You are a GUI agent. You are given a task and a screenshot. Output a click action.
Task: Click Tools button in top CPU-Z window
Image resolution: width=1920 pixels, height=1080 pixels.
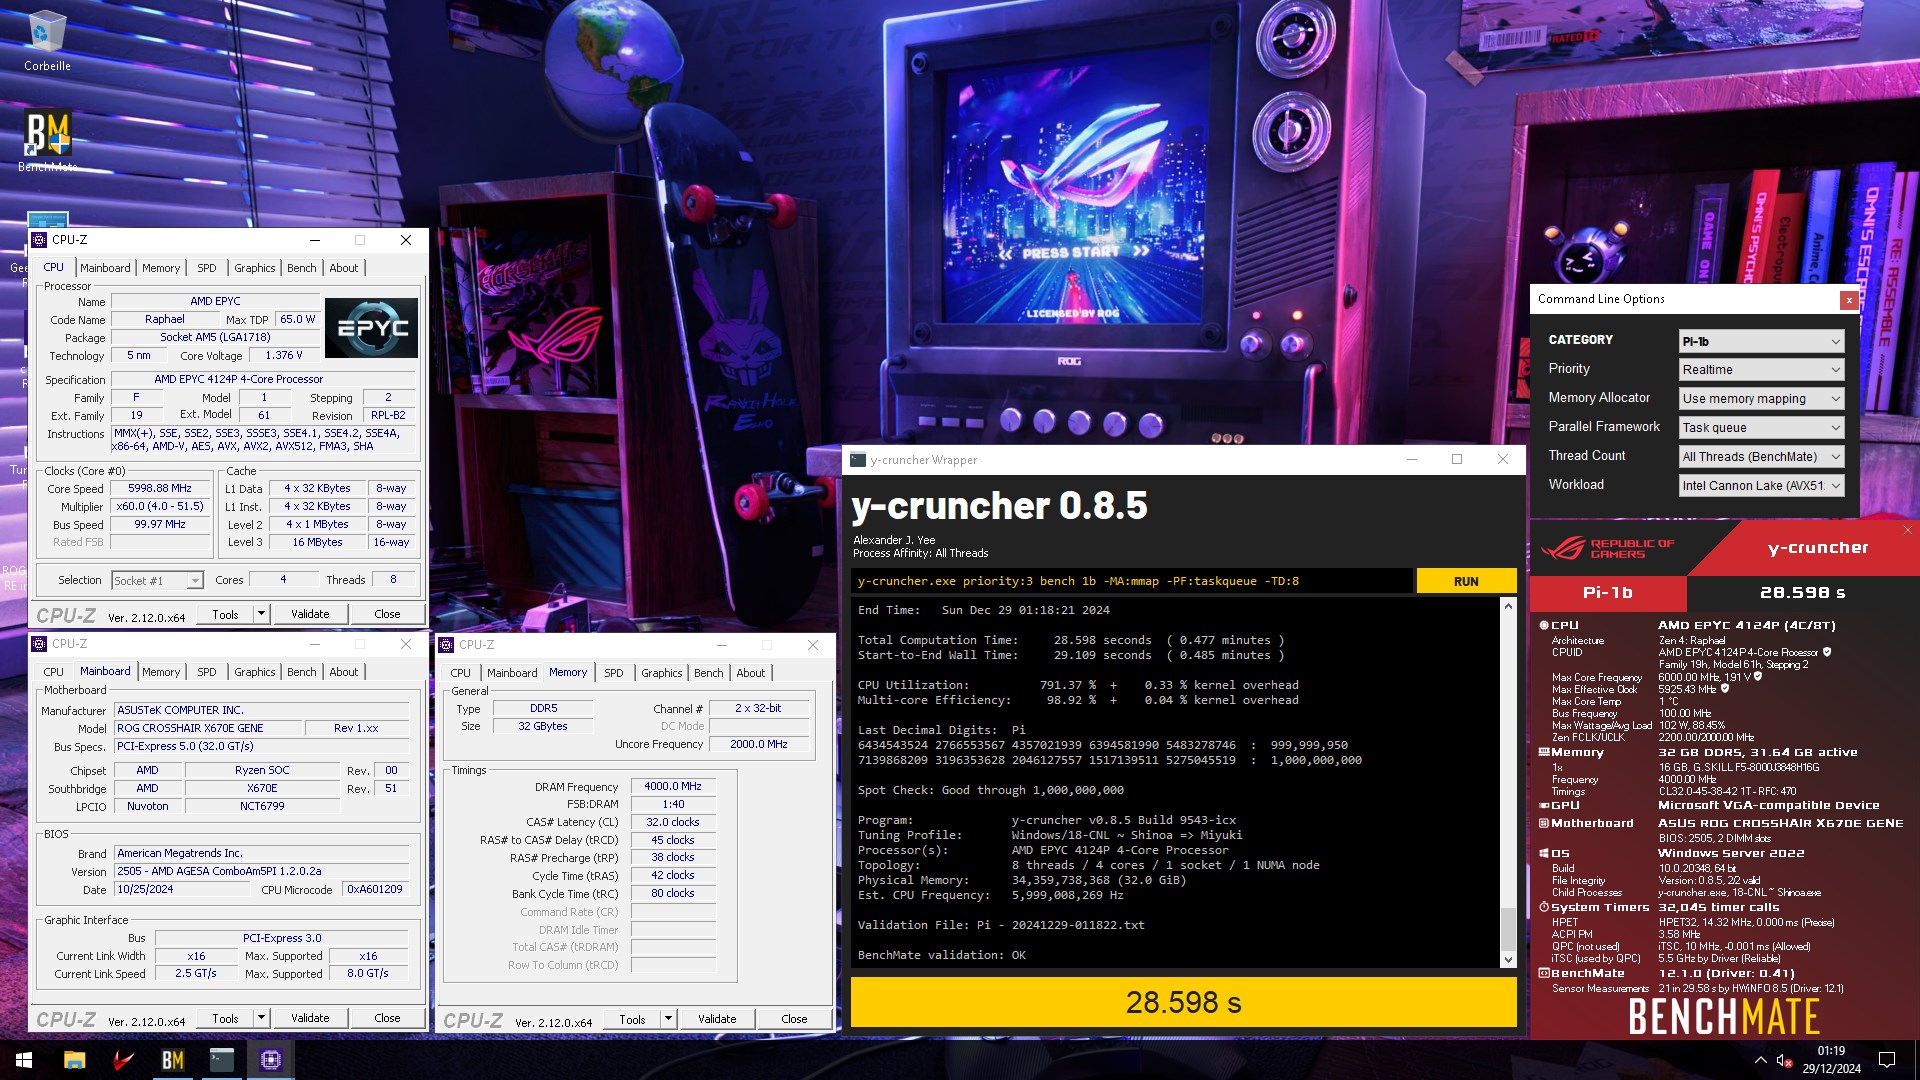click(x=225, y=614)
